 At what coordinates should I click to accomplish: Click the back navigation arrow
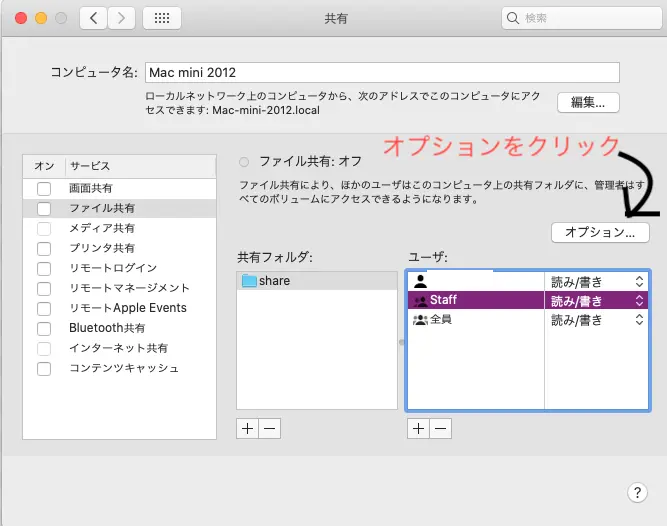click(93, 18)
